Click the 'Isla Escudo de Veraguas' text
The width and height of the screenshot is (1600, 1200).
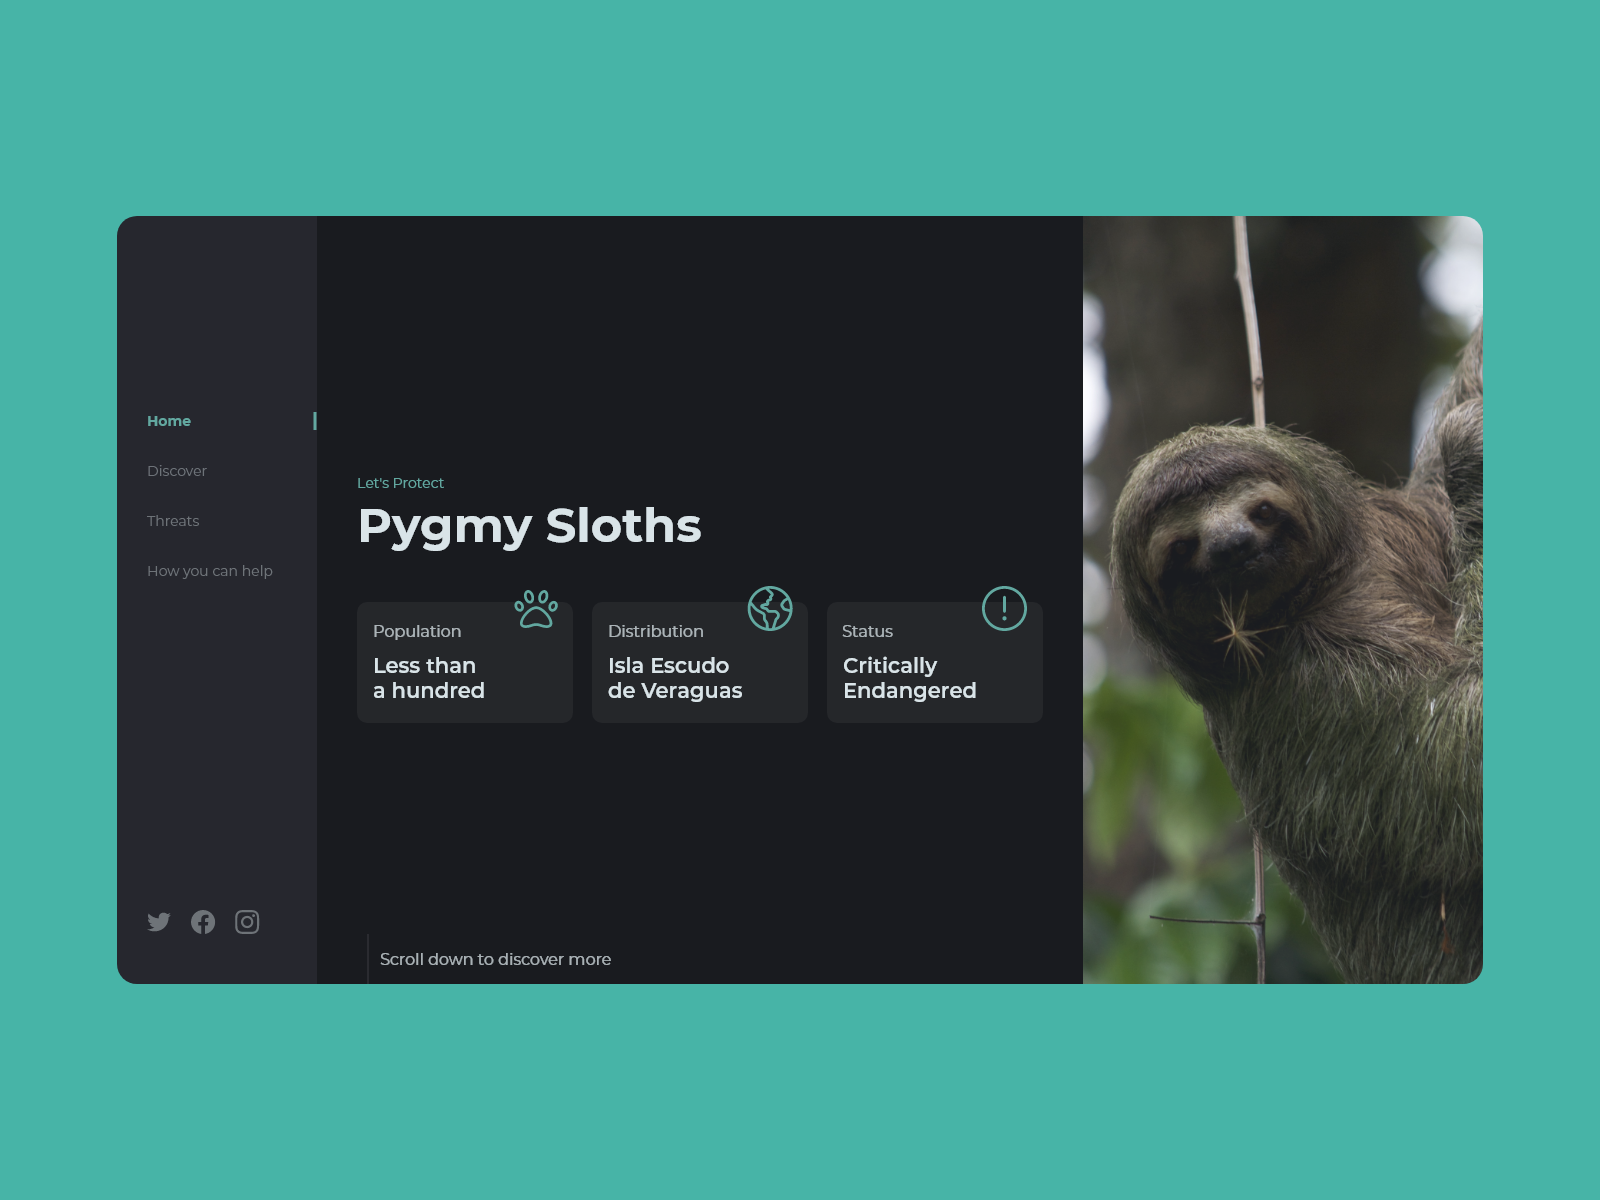point(675,678)
